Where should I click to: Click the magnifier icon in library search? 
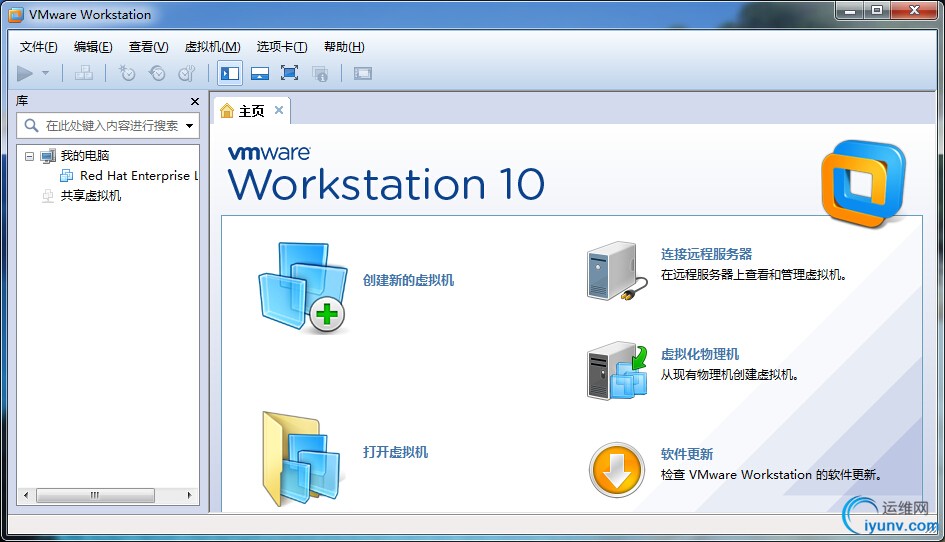click(31, 125)
